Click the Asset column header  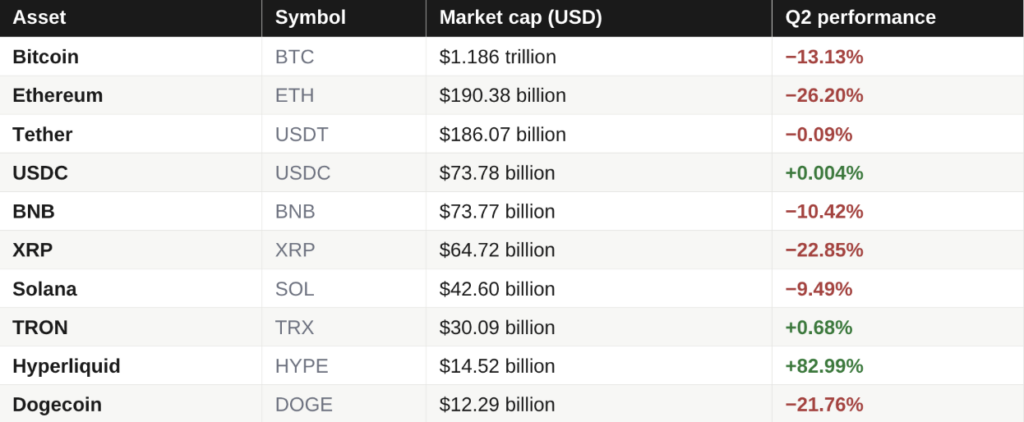tap(39, 18)
